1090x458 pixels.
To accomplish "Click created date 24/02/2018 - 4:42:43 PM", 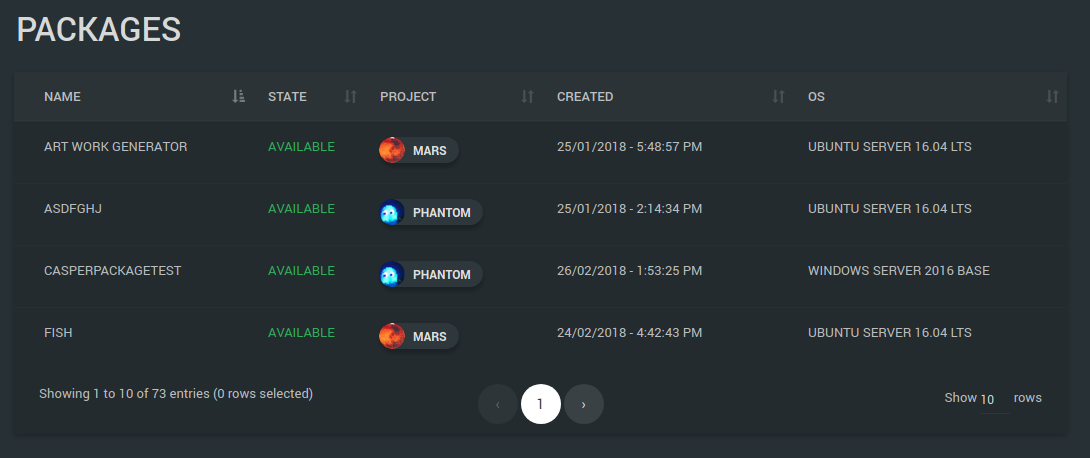I will (x=630, y=333).
